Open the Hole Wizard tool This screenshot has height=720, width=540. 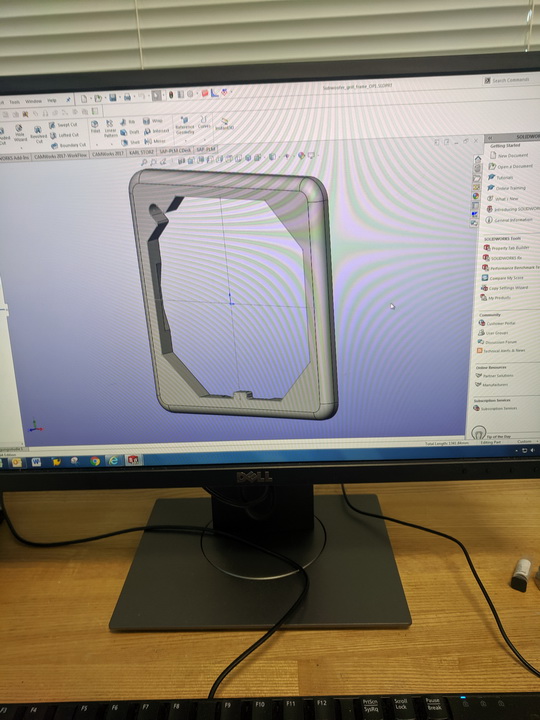tap(19, 133)
